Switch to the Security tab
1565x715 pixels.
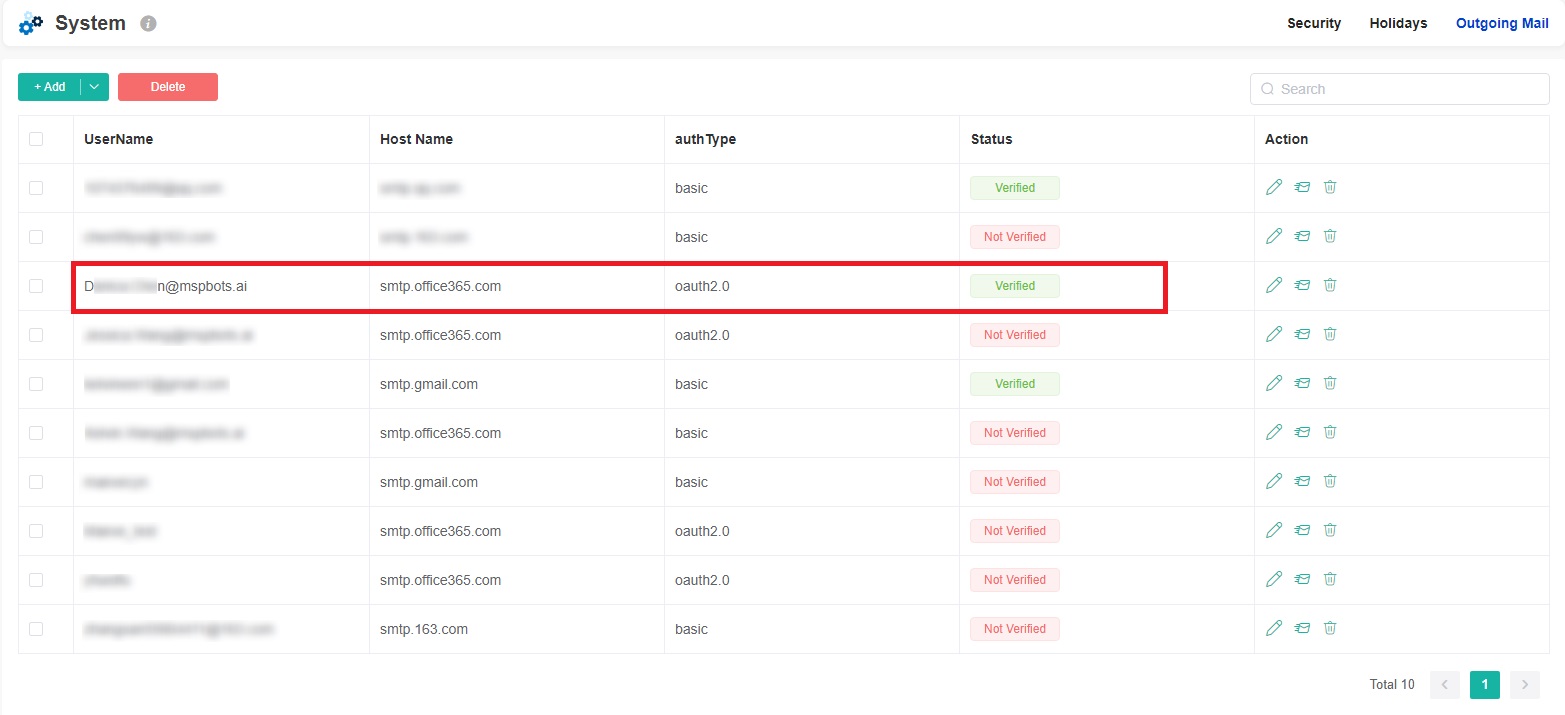[1313, 23]
